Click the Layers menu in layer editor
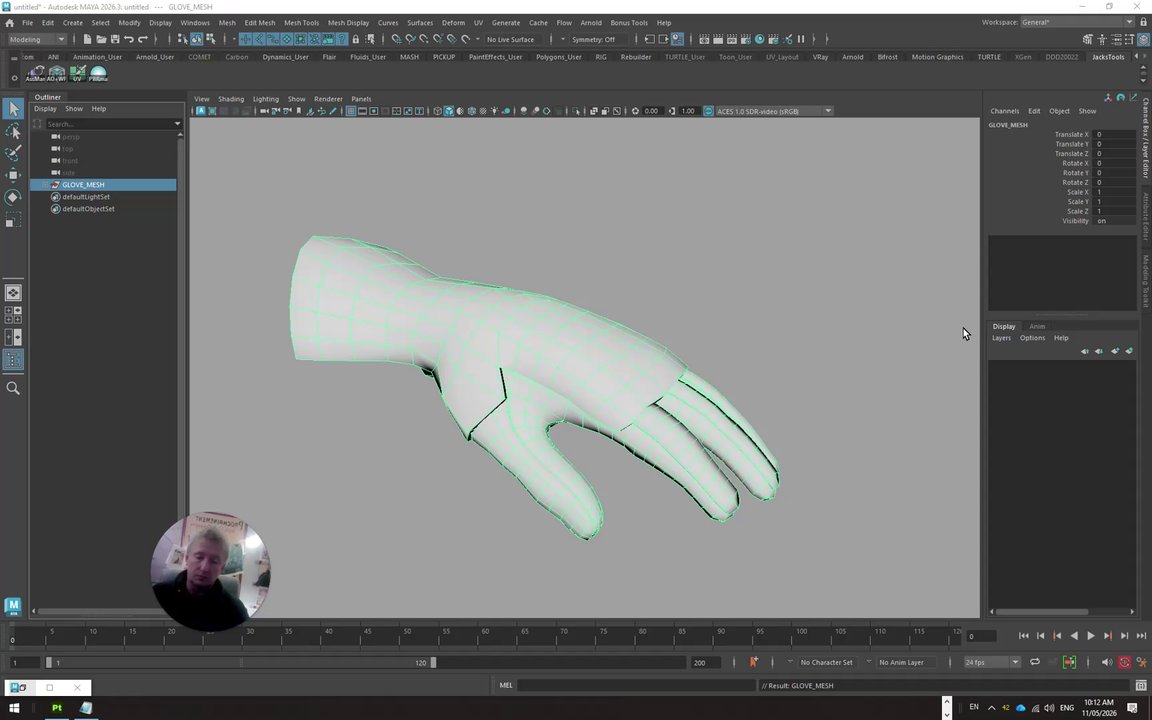 click(1001, 338)
